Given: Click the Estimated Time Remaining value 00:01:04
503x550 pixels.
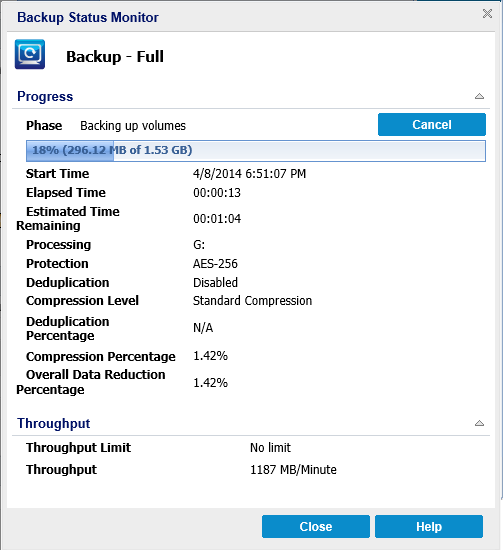Looking at the screenshot, I should [217, 219].
